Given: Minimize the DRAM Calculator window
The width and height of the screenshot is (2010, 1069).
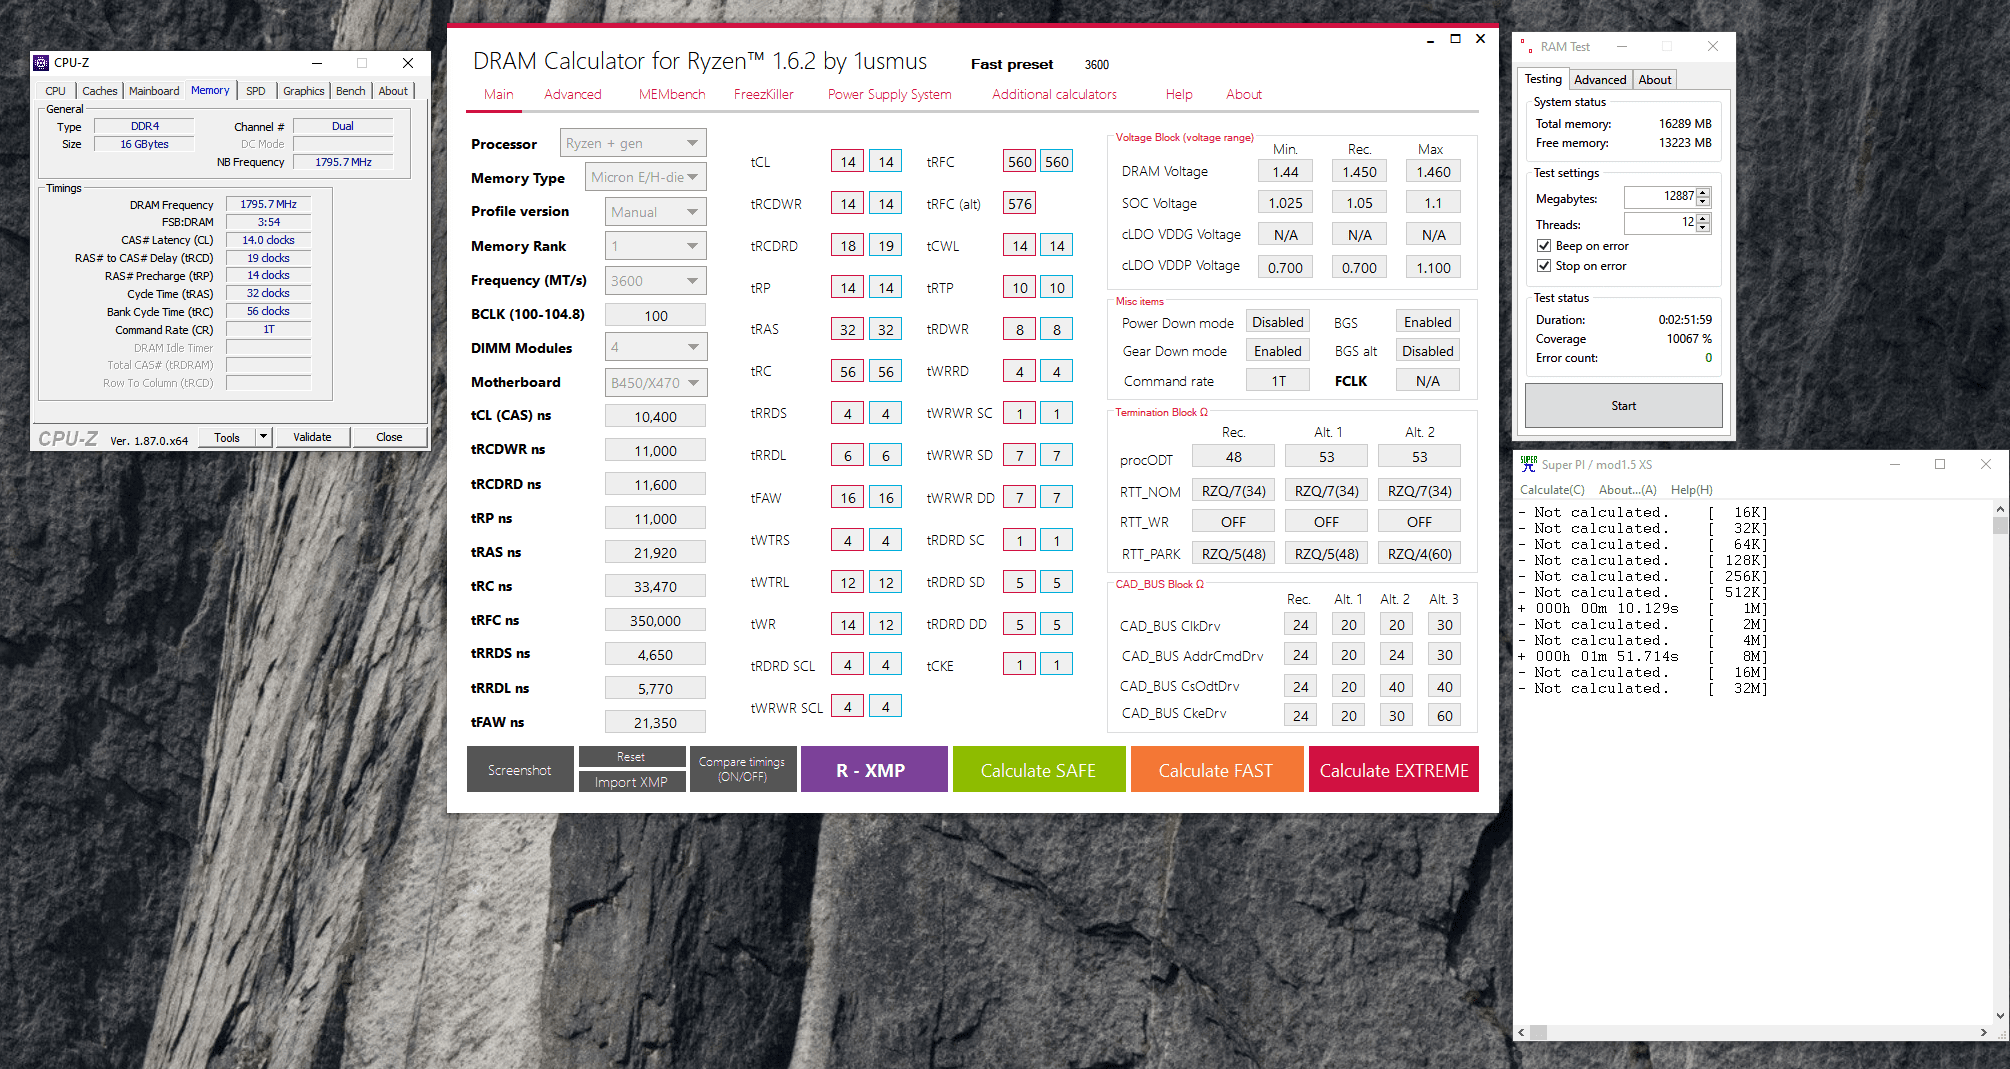Looking at the screenshot, I should pos(1430,40).
